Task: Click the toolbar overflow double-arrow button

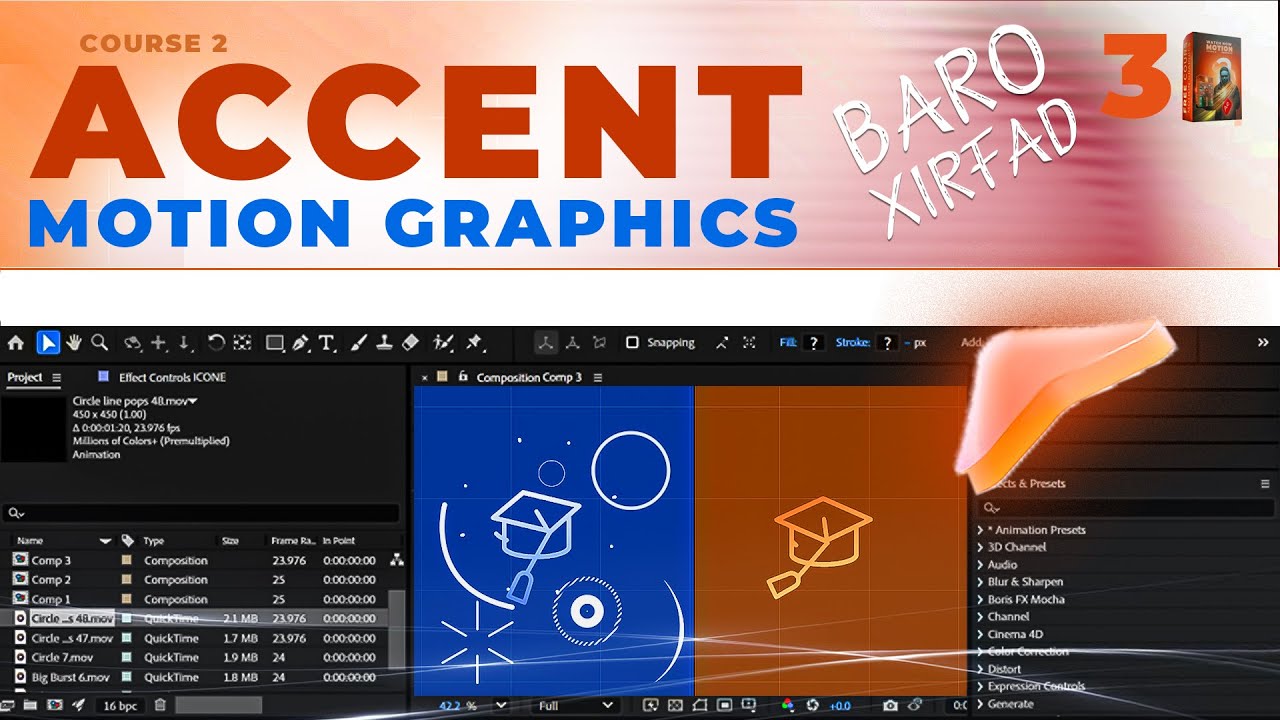Action: tap(1263, 342)
